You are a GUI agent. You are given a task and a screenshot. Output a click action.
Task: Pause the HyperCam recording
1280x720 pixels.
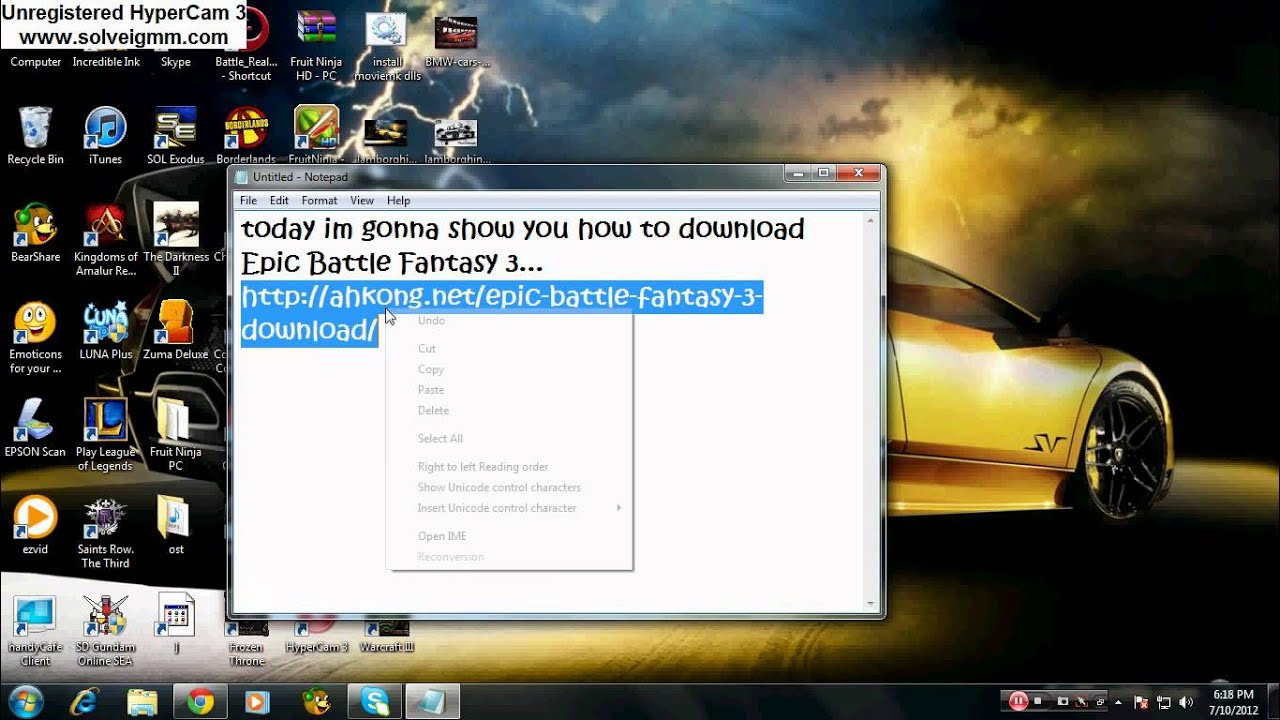[1019, 701]
